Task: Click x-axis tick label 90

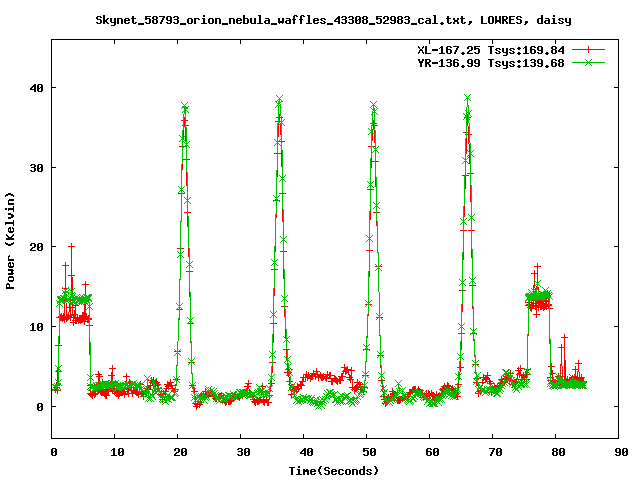Action: (622, 452)
